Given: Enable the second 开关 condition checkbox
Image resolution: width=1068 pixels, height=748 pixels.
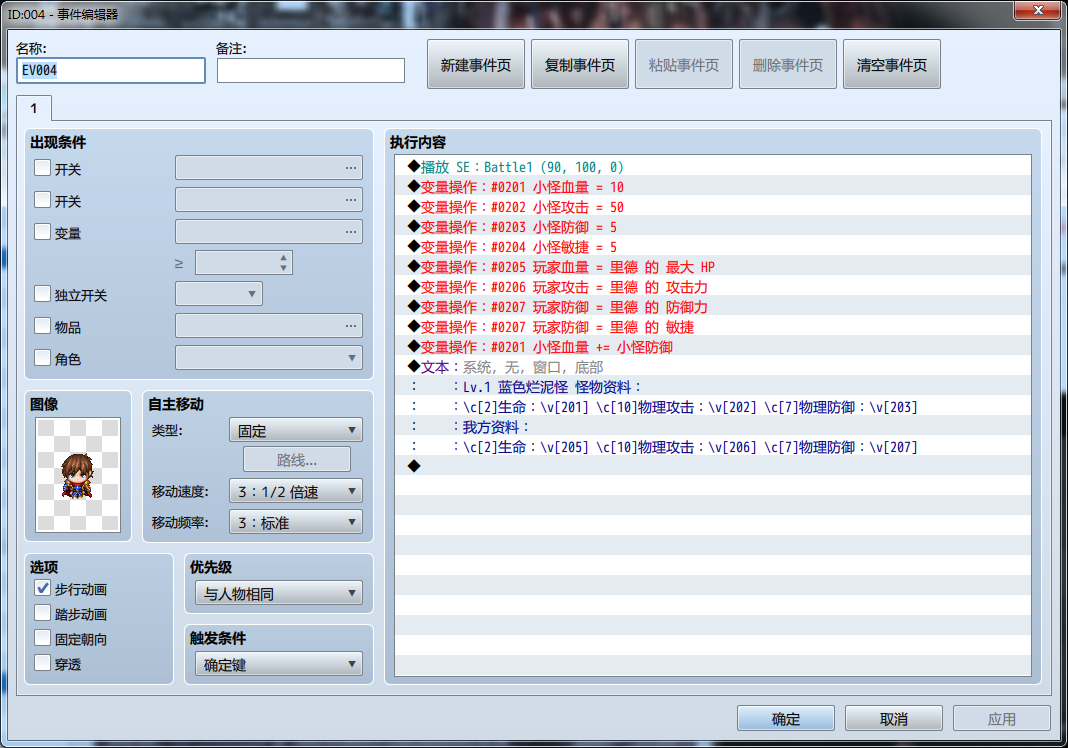Looking at the screenshot, I should click(42, 200).
